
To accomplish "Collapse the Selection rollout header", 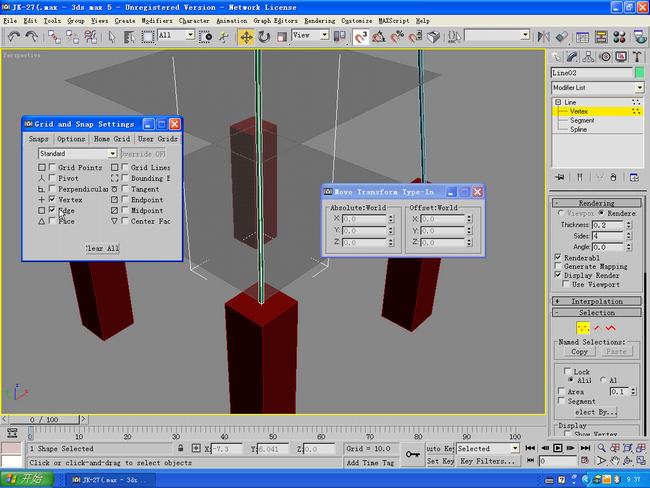I will coord(597,312).
